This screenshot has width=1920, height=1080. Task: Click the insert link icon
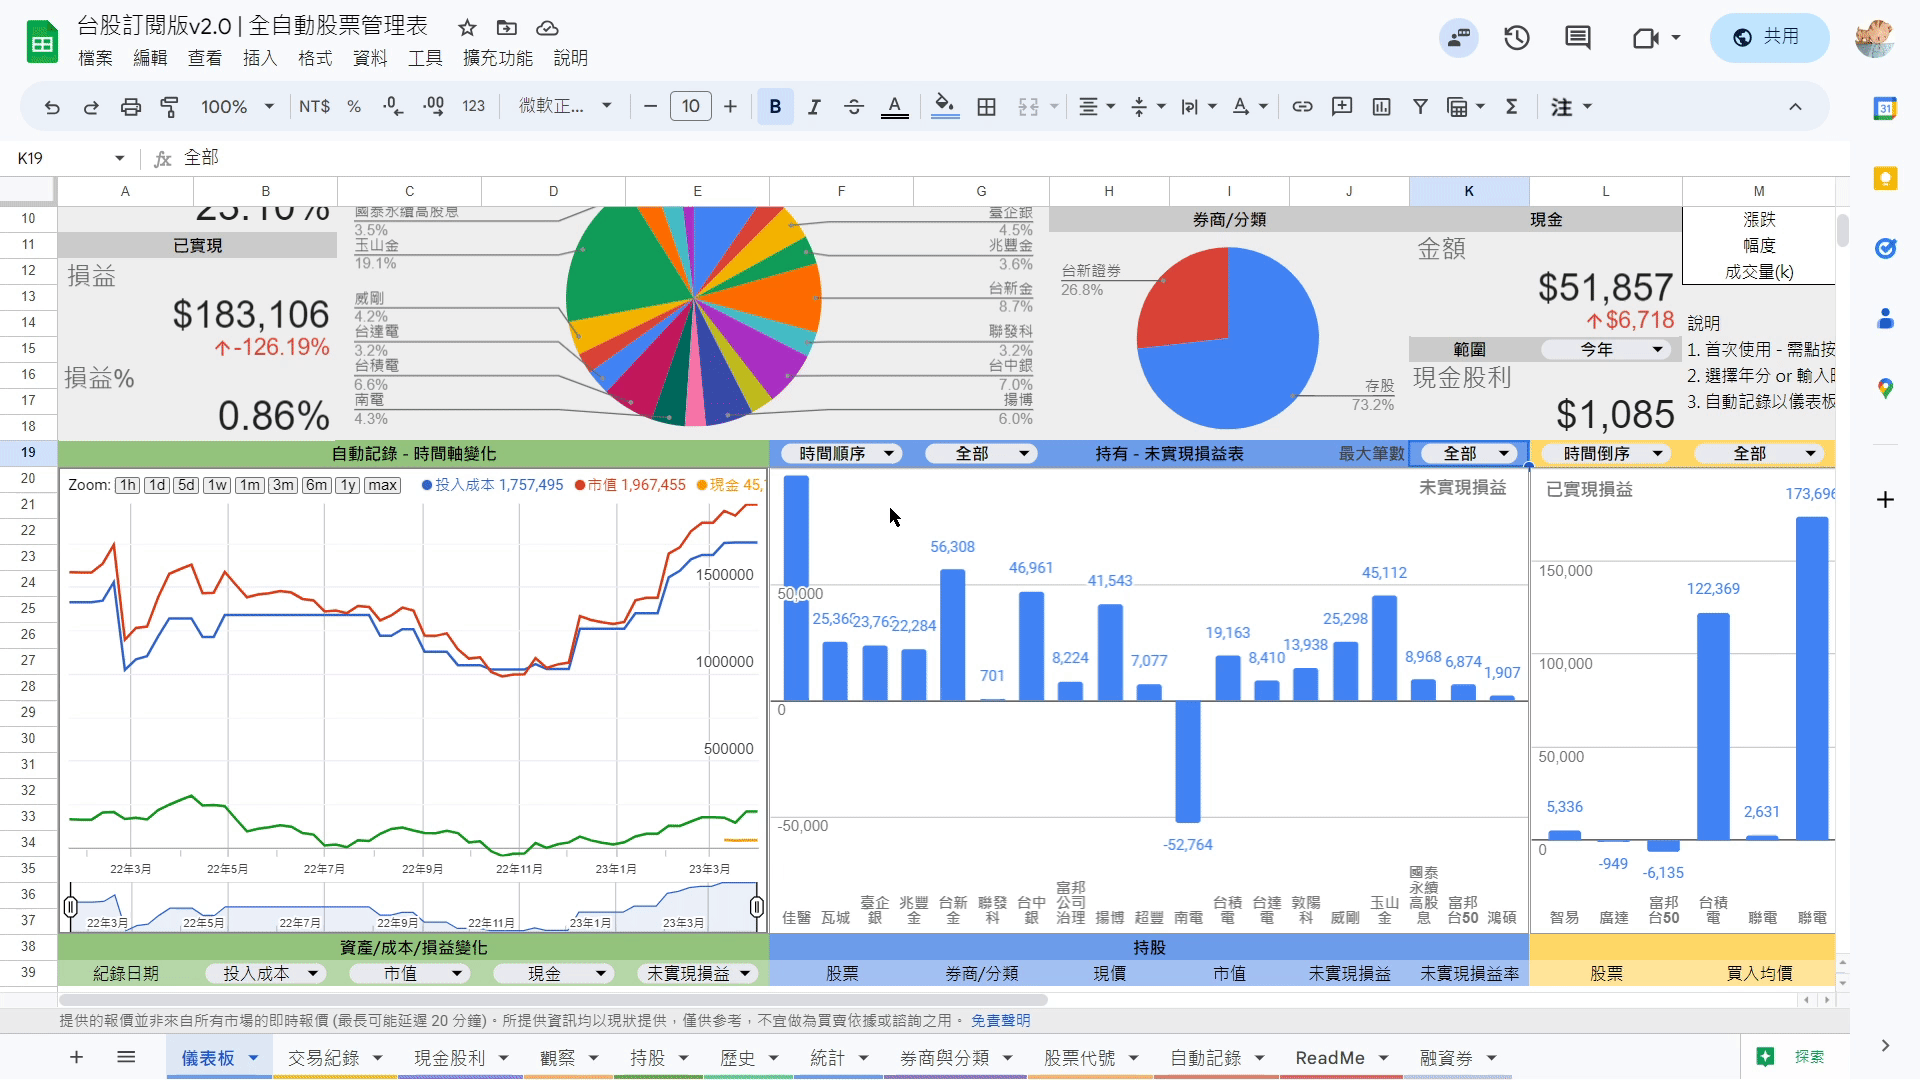(1302, 107)
